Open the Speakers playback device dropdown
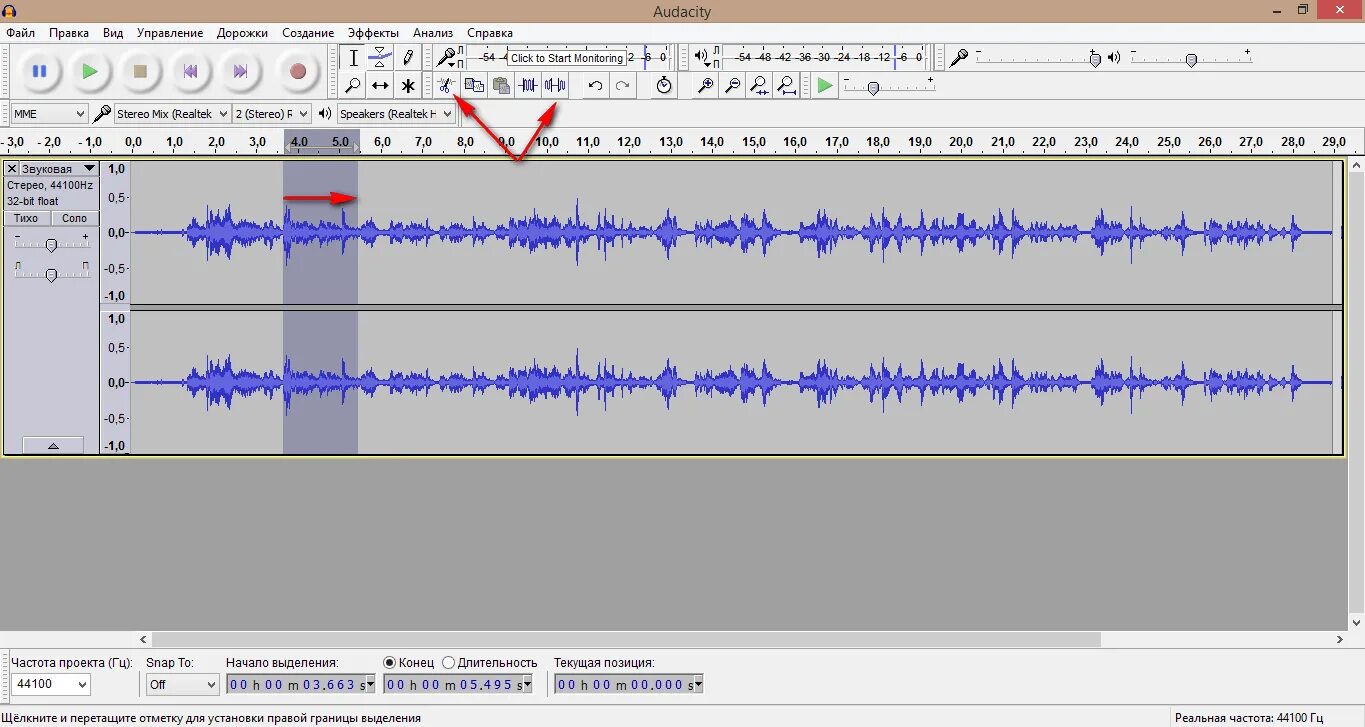The height and width of the screenshot is (727, 1365). 396,114
